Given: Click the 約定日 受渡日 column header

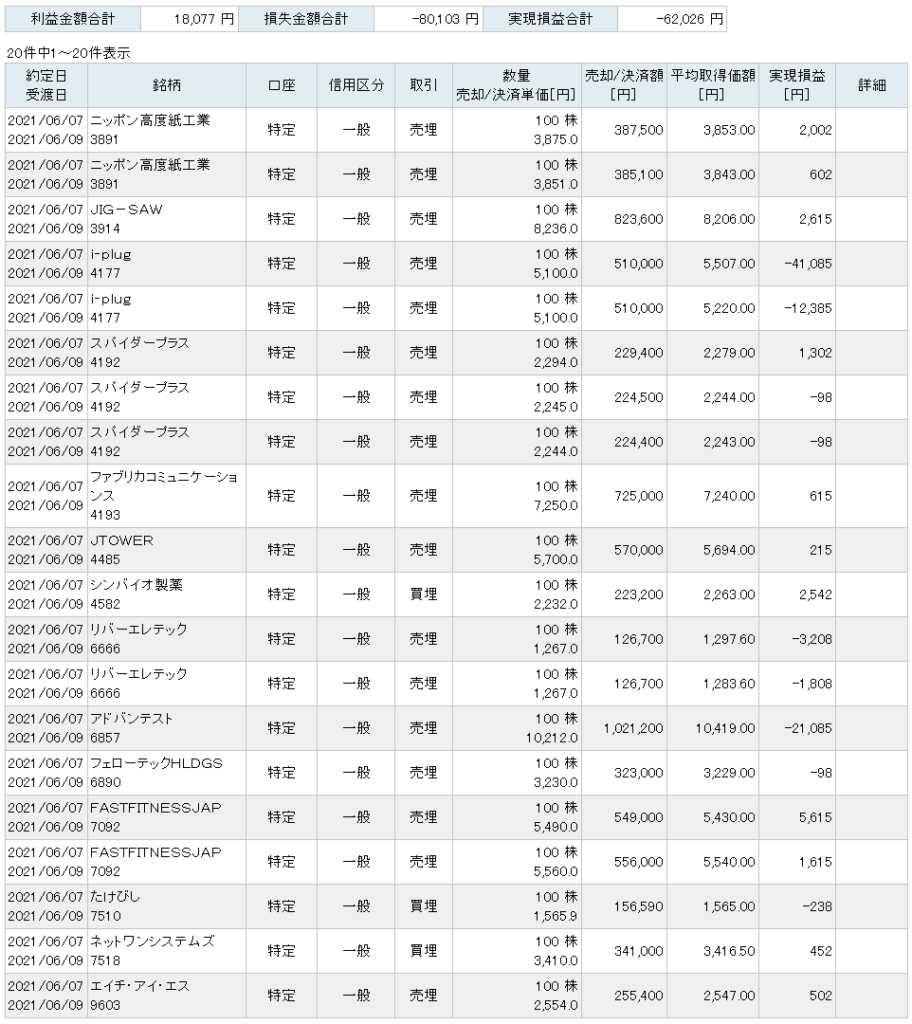Looking at the screenshot, I should click(46, 86).
